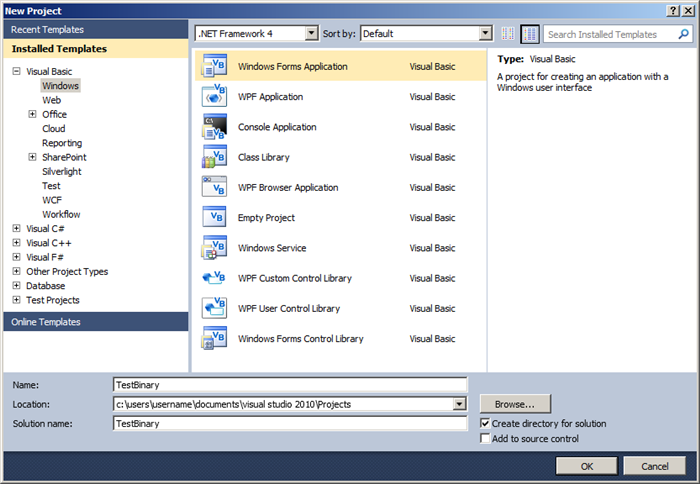Image resolution: width=700 pixels, height=484 pixels.
Task: Expand the Test Projects node
Action: [17, 300]
